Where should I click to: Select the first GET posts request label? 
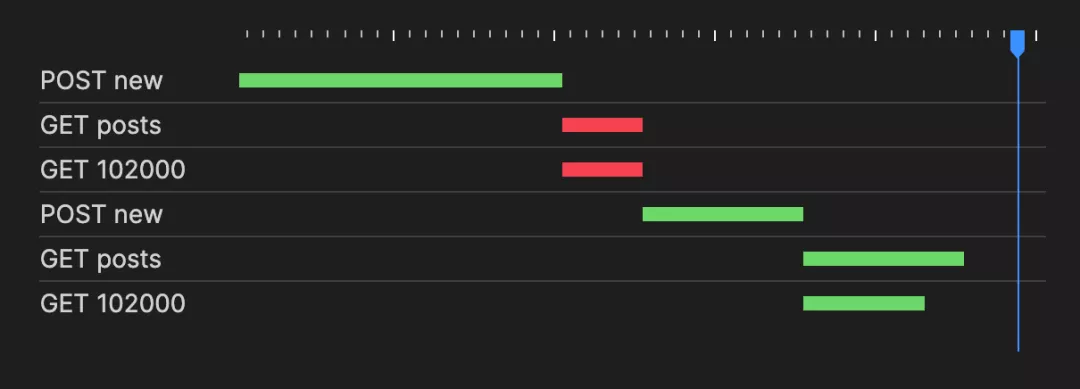pyautogui.click(x=101, y=125)
